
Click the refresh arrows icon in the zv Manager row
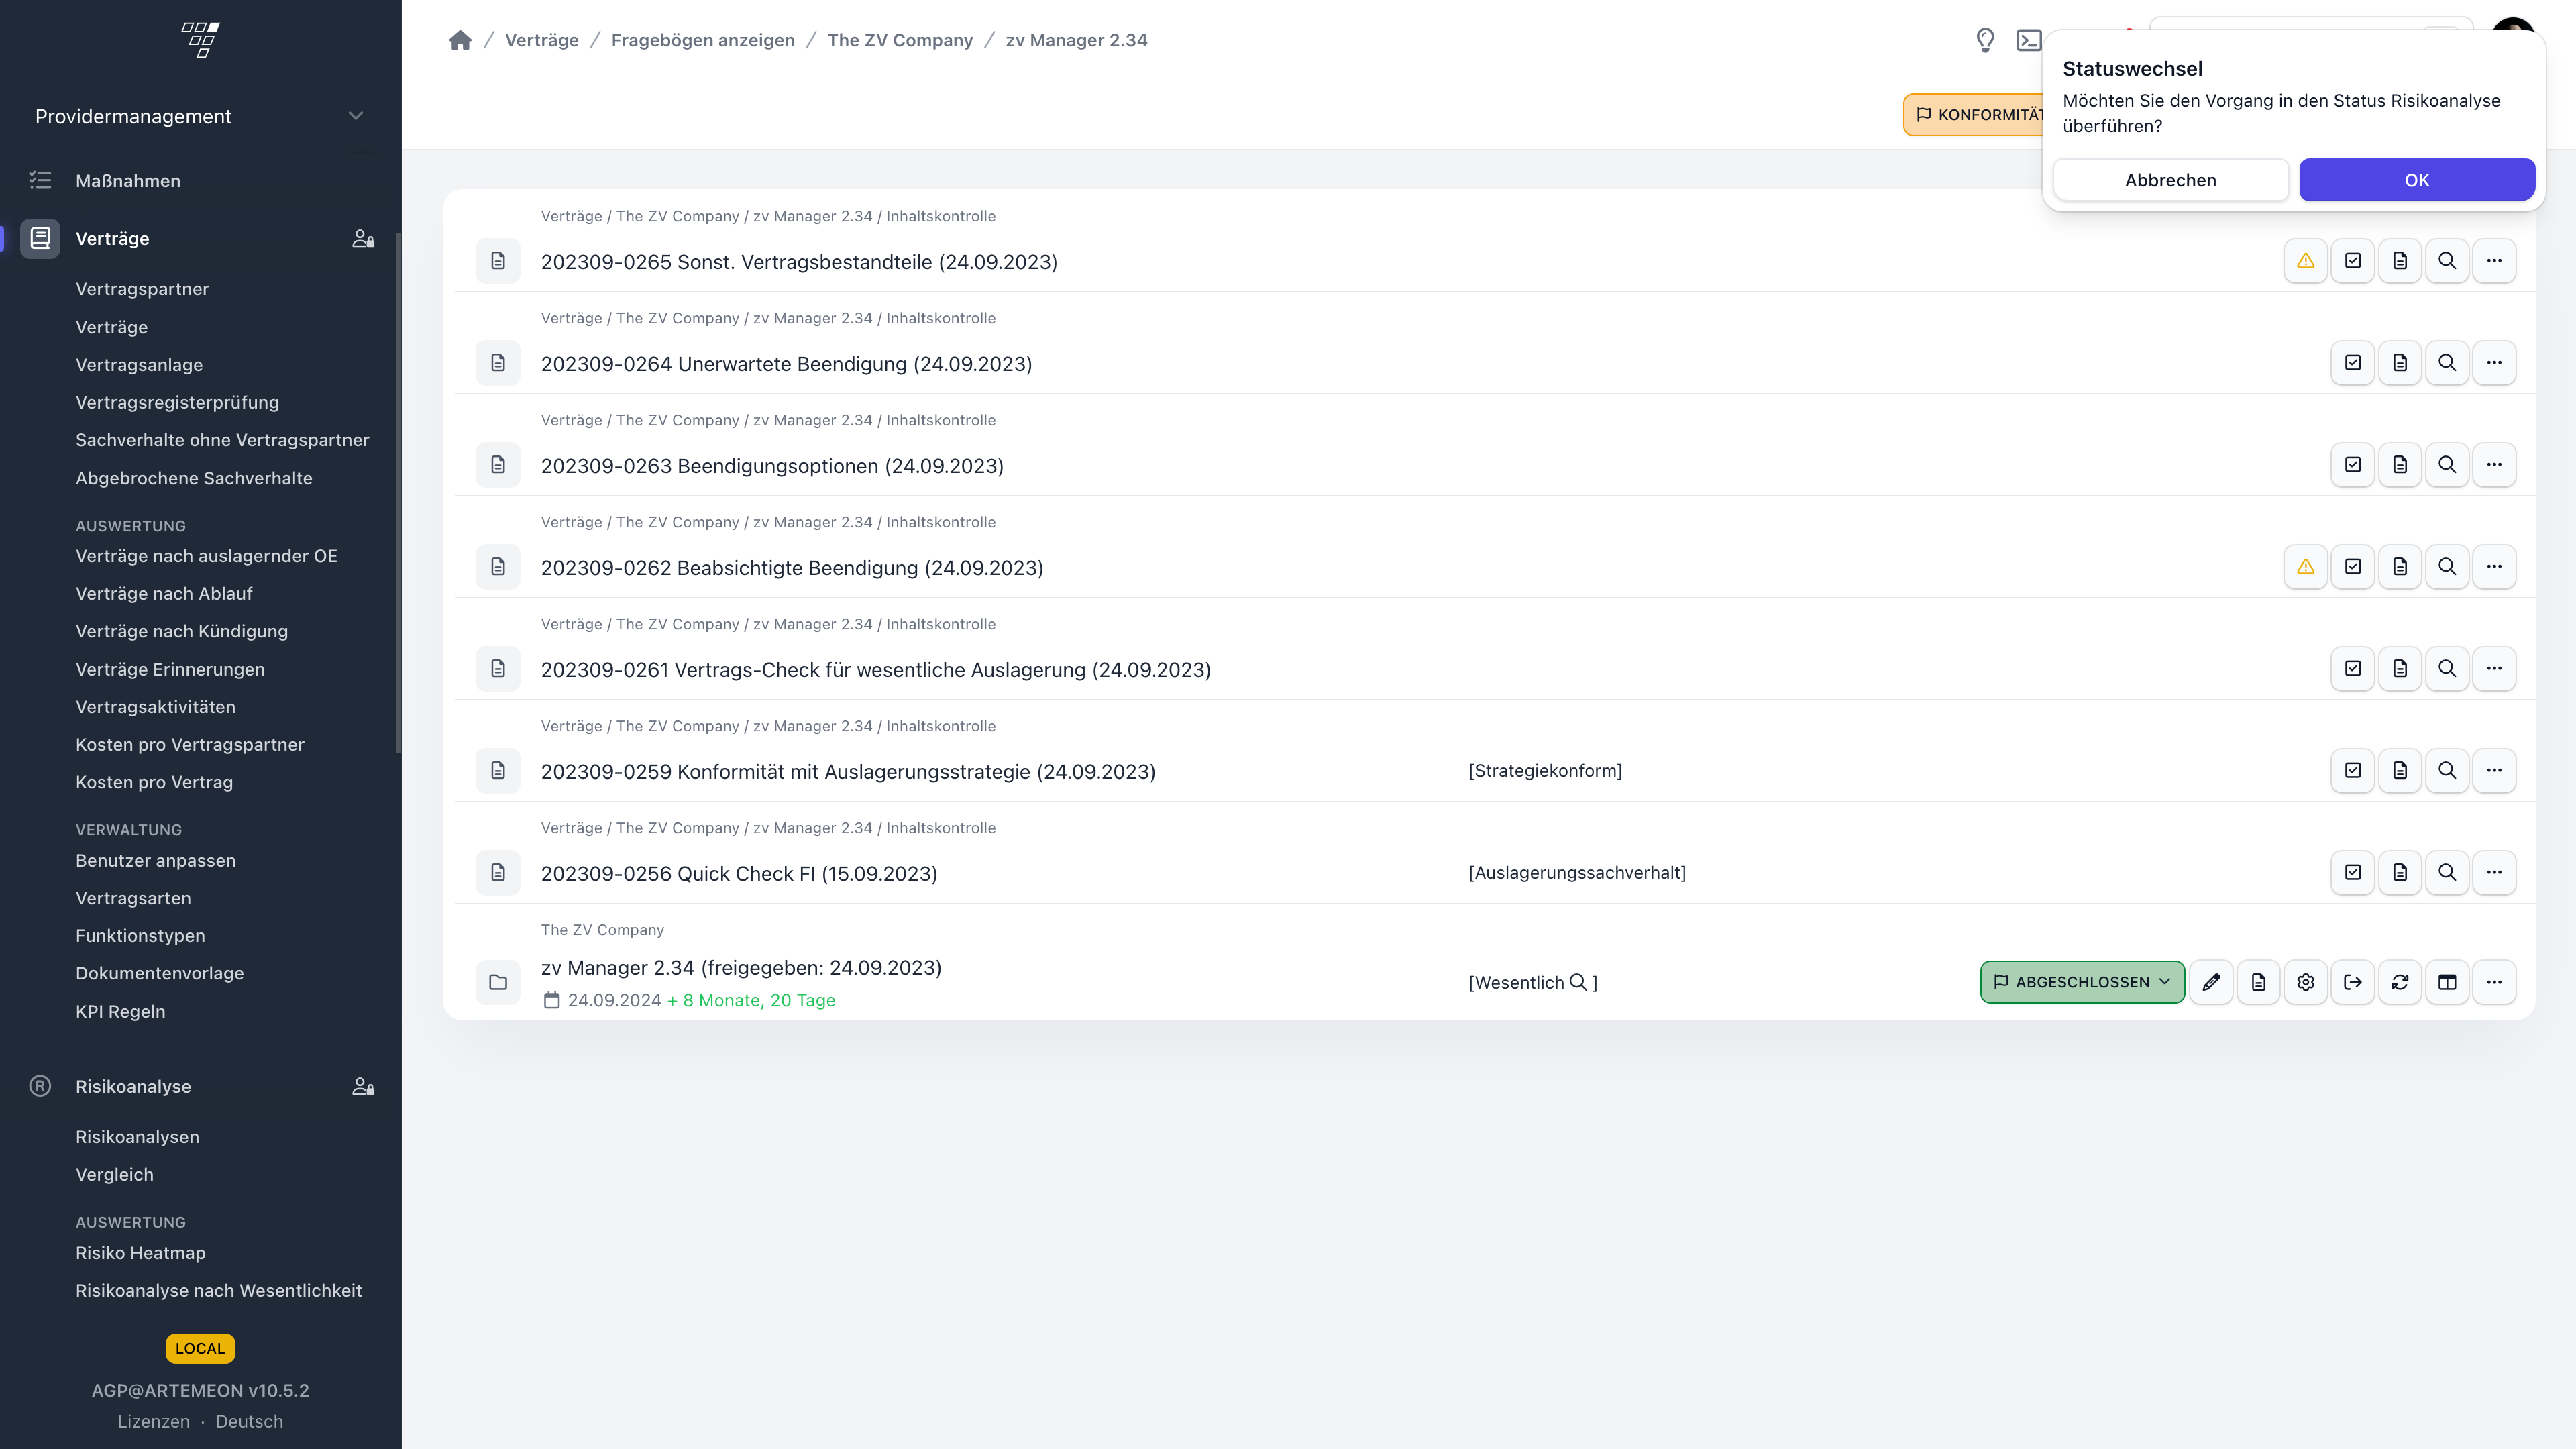[x=2400, y=982]
